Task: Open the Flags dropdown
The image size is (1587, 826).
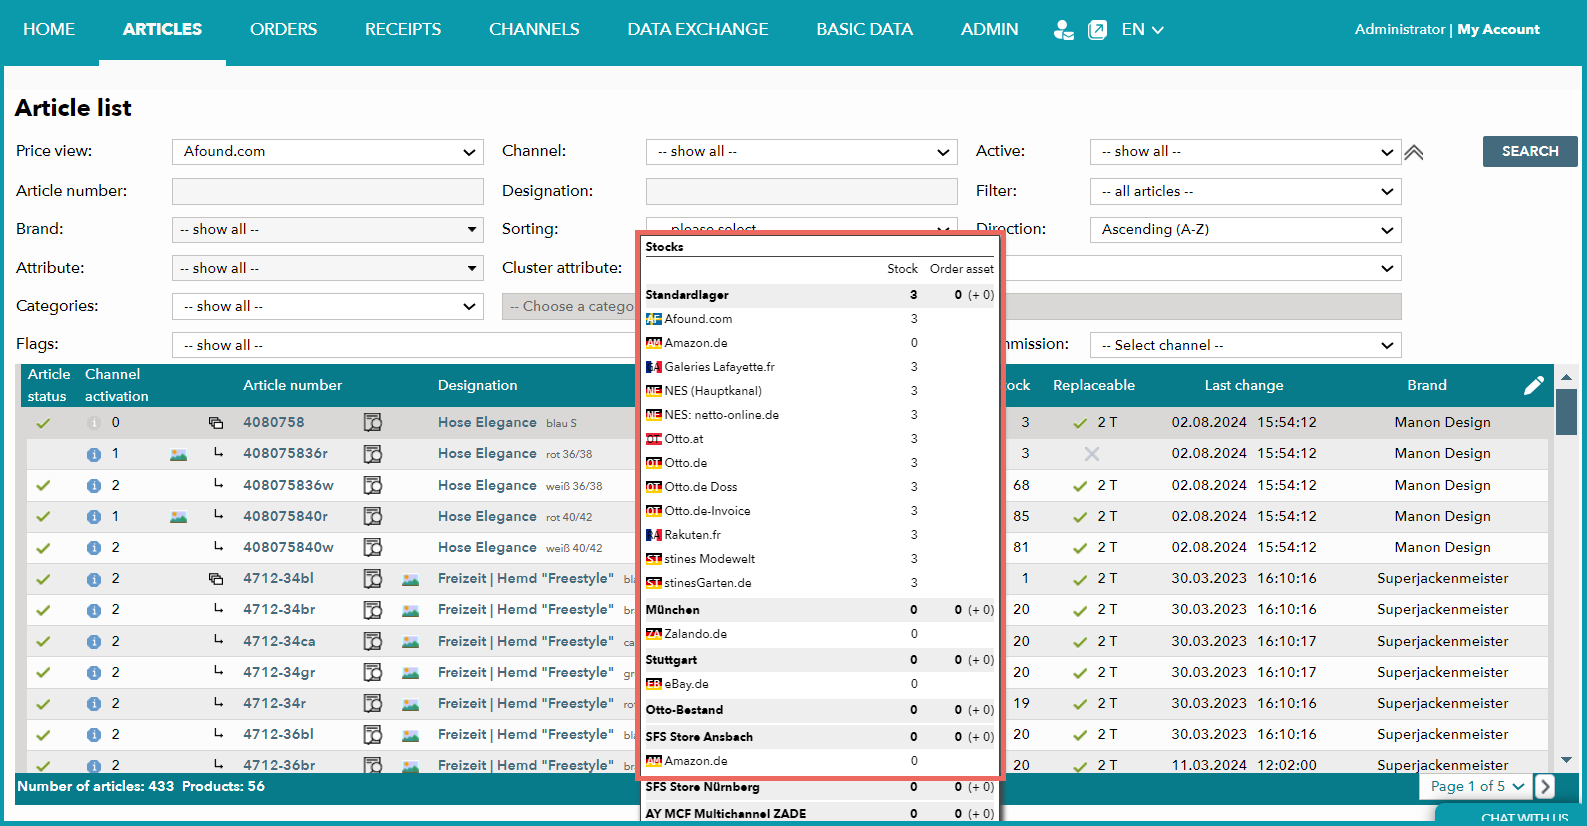Action: [404, 345]
